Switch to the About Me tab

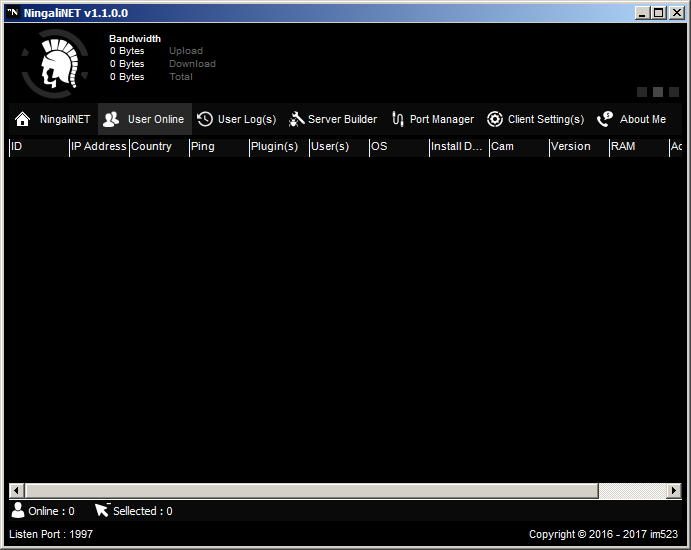[642, 119]
